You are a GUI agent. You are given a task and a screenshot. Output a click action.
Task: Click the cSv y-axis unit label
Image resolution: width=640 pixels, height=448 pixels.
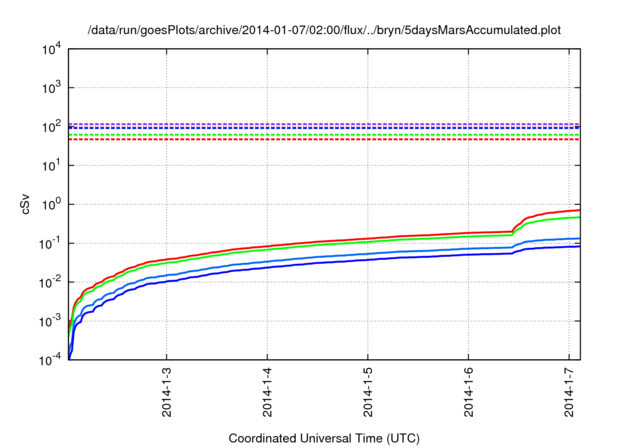[25, 205]
